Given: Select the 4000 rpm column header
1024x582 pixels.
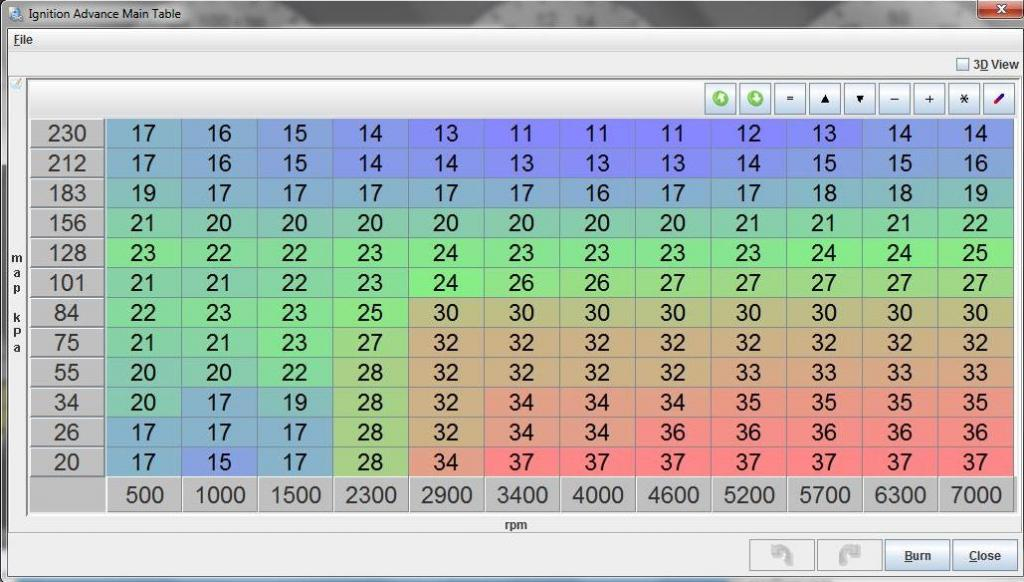Looking at the screenshot, I should 598,495.
